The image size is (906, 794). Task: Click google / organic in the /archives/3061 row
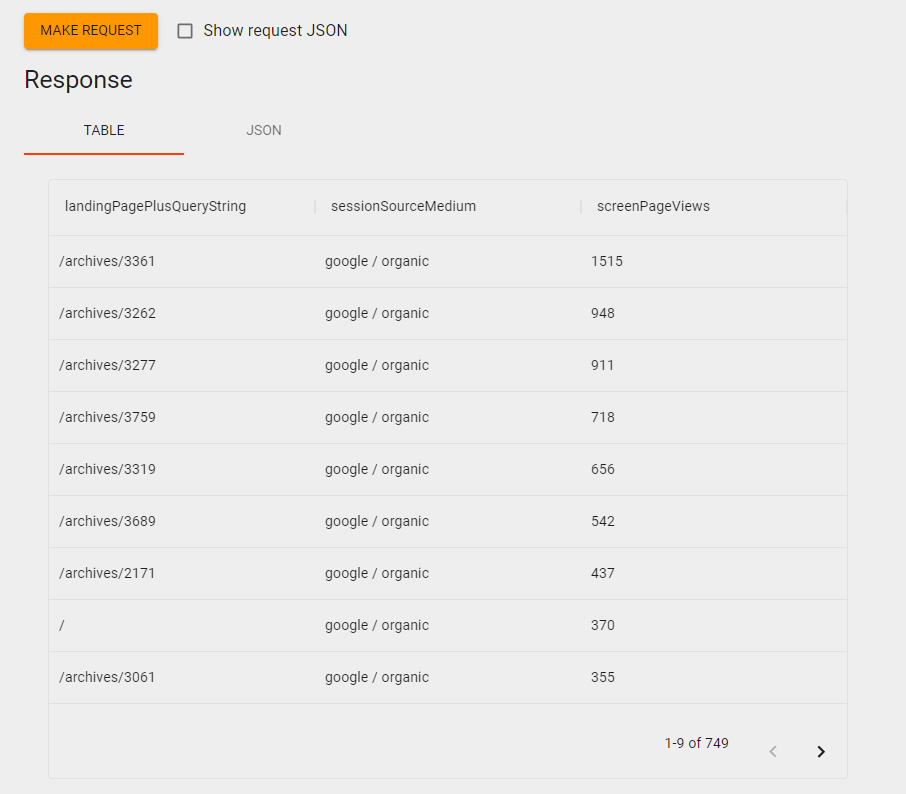click(x=377, y=677)
